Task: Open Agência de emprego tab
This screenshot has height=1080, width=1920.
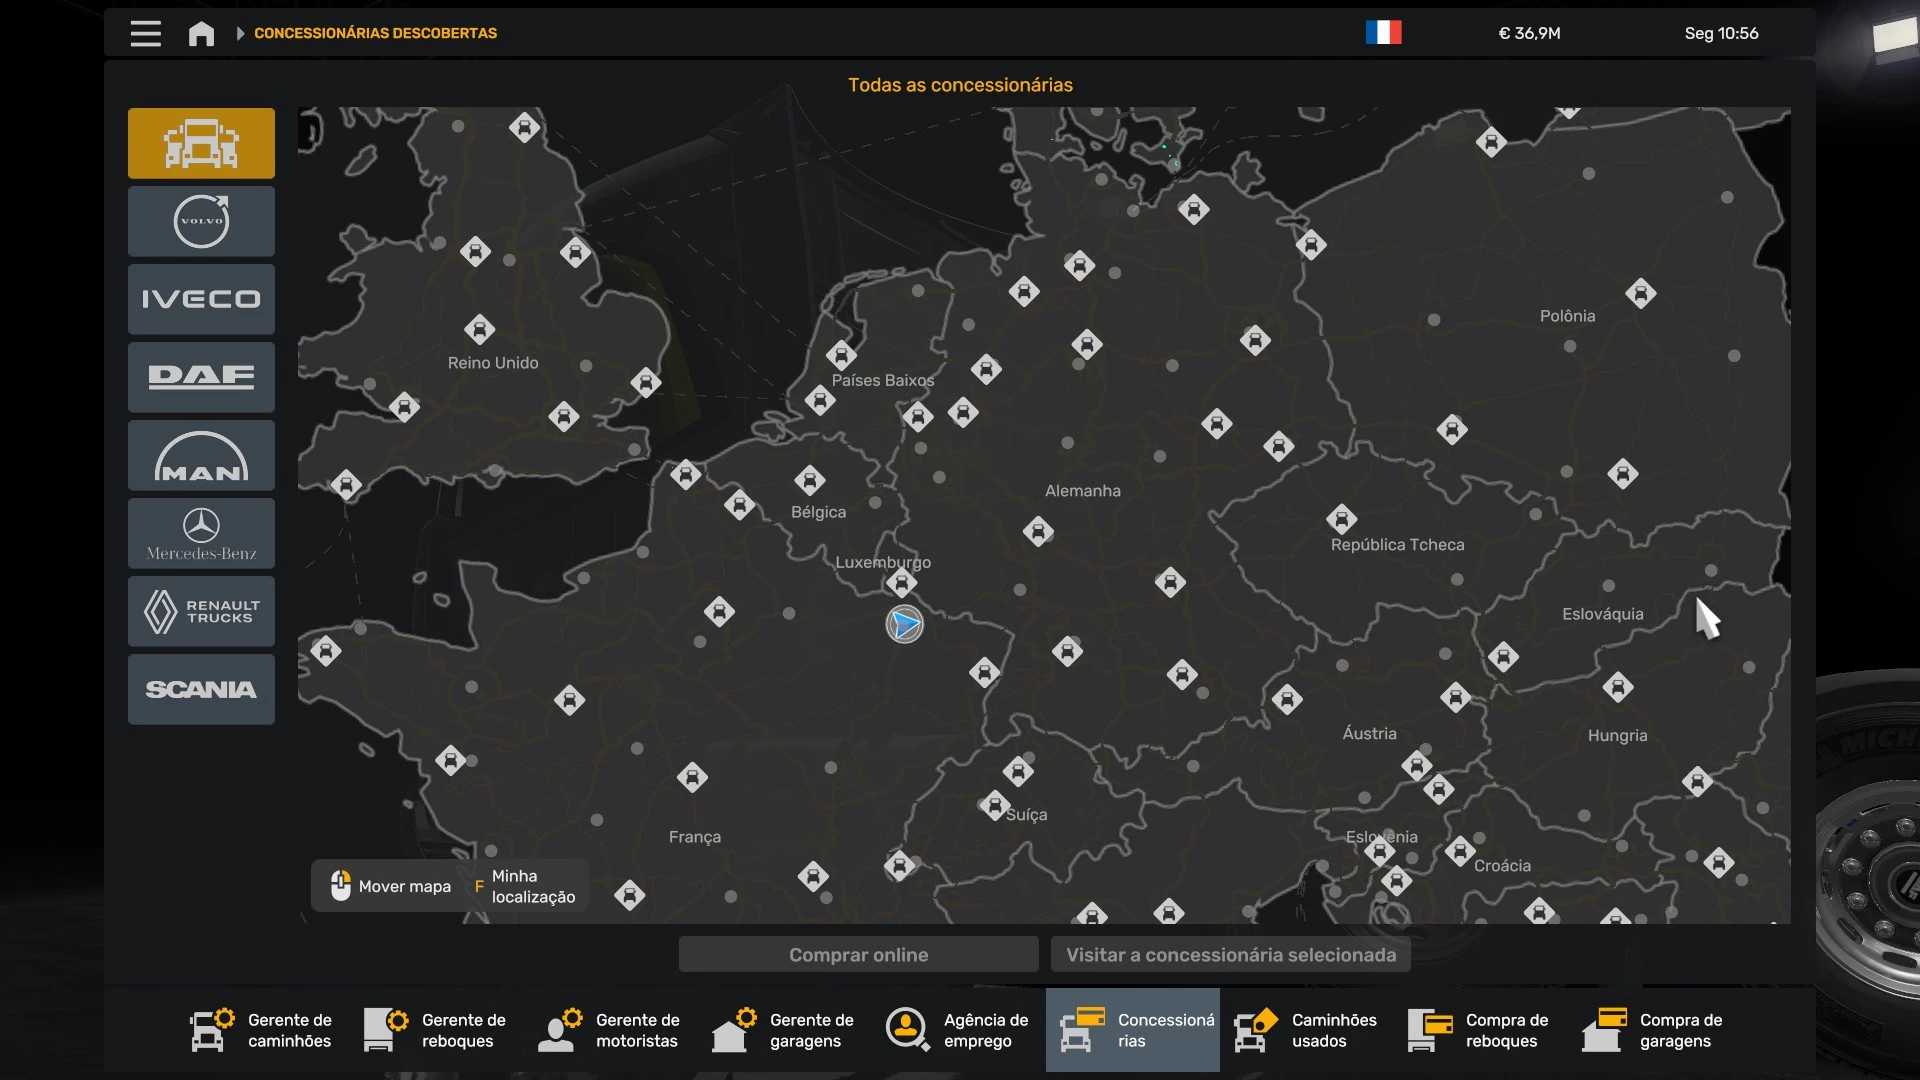Action: pos(958,1030)
